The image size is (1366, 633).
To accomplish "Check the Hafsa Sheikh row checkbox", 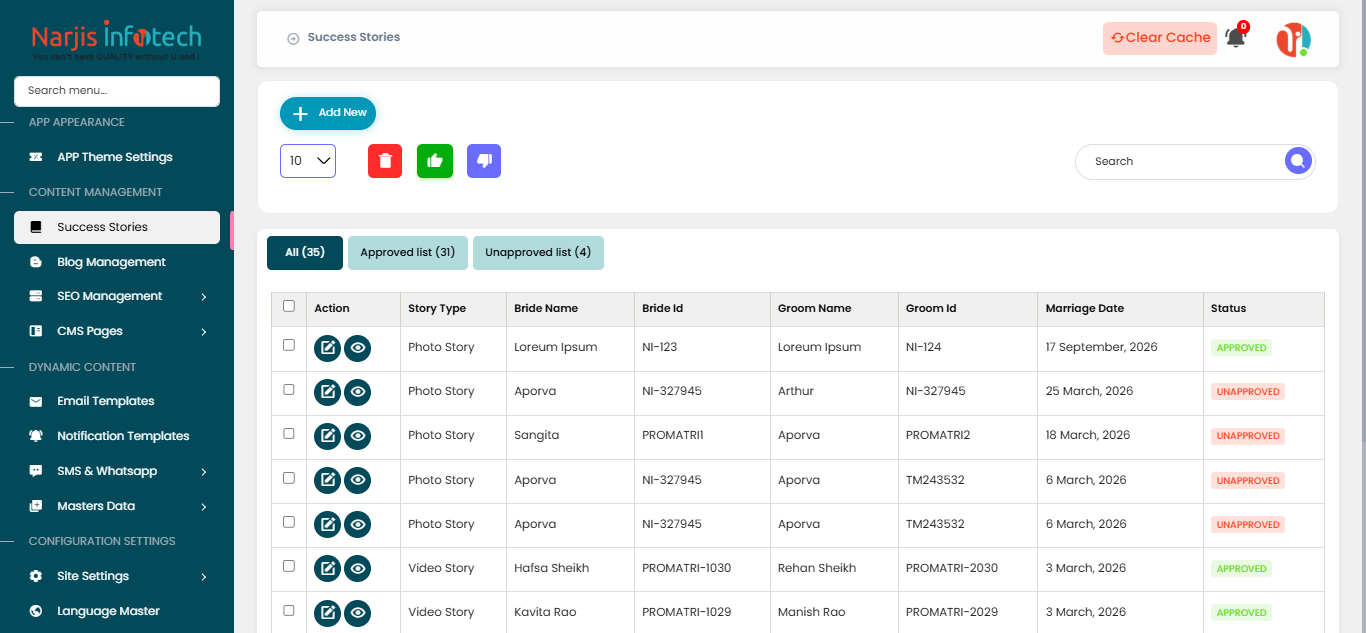I will [x=289, y=565].
